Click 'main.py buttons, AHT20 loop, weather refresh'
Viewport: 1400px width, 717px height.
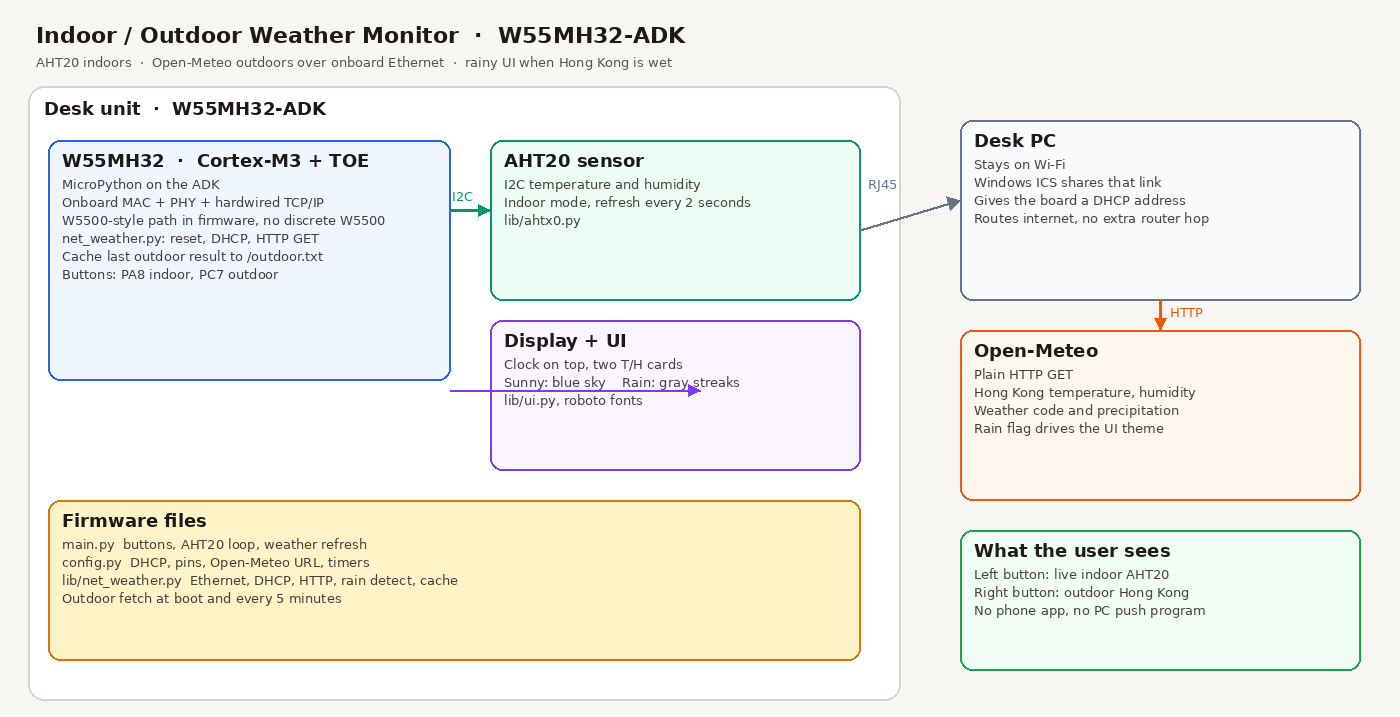point(214,545)
